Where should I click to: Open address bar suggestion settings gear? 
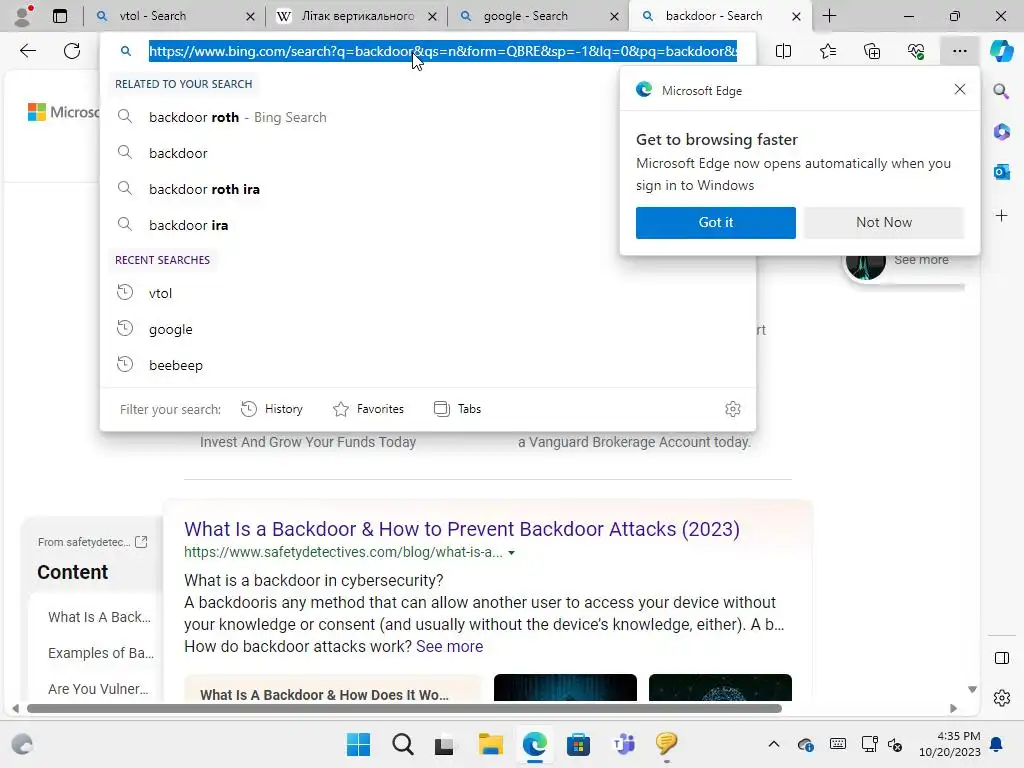point(733,409)
